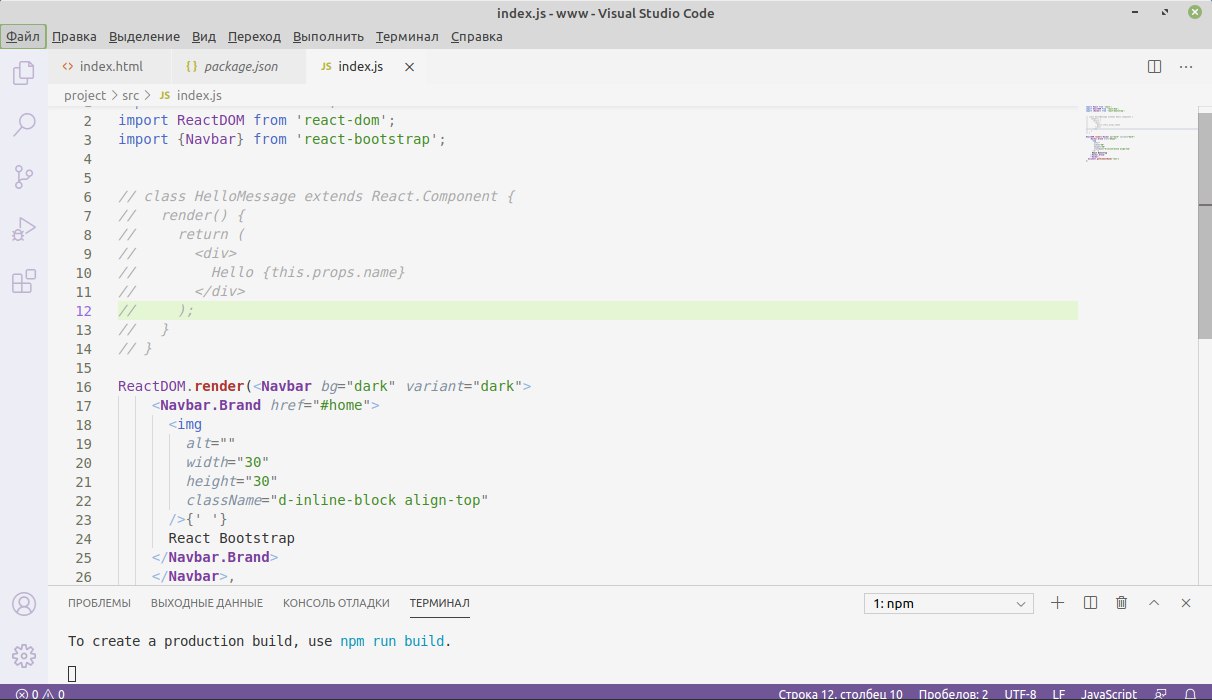Click cursor position 'Строка 12, столбец 10'
The height and width of the screenshot is (700, 1212).
[x=841, y=693]
